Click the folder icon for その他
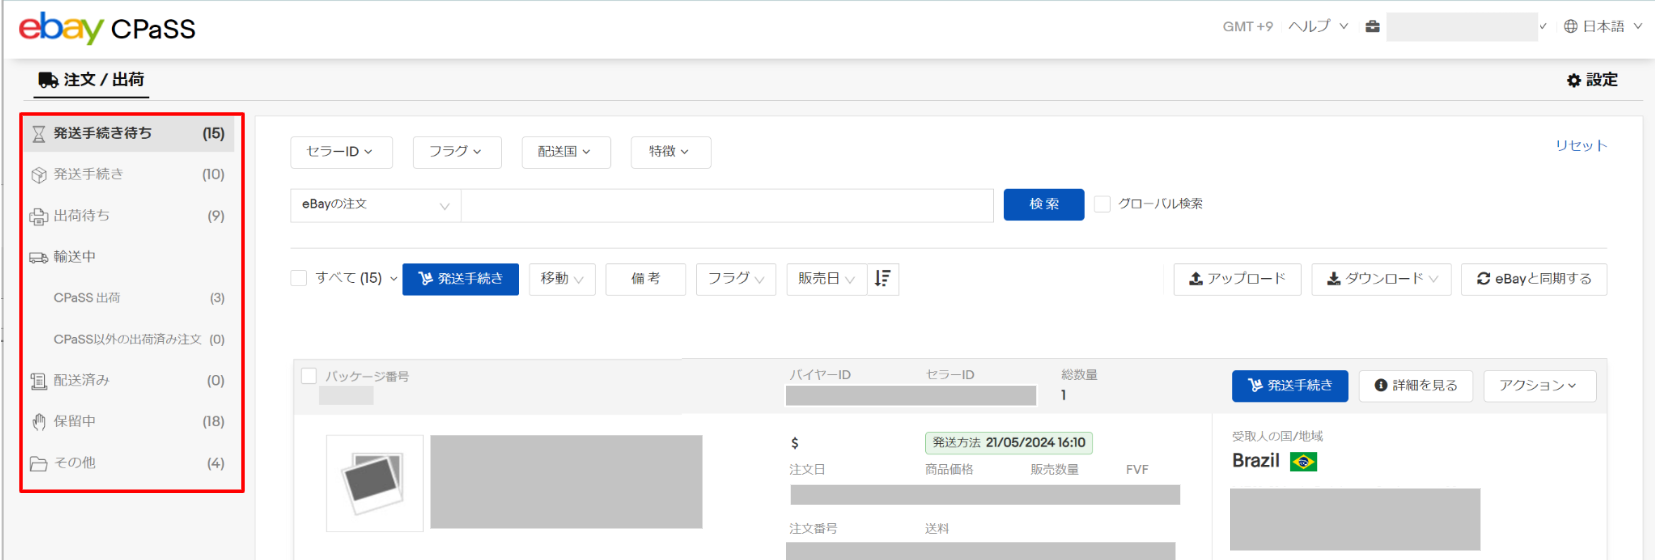This screenshot has width=1655, height=560. tap(39, 464)
